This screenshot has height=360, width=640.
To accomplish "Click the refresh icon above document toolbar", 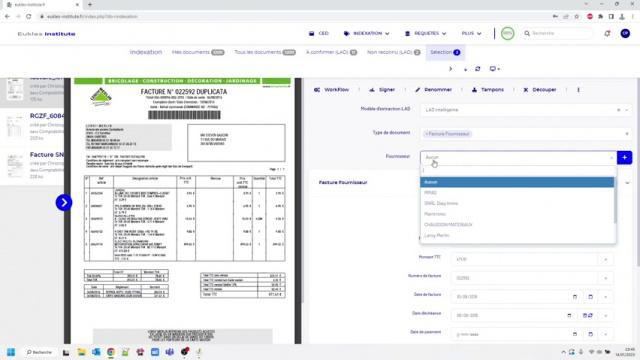I will point(478,69).
